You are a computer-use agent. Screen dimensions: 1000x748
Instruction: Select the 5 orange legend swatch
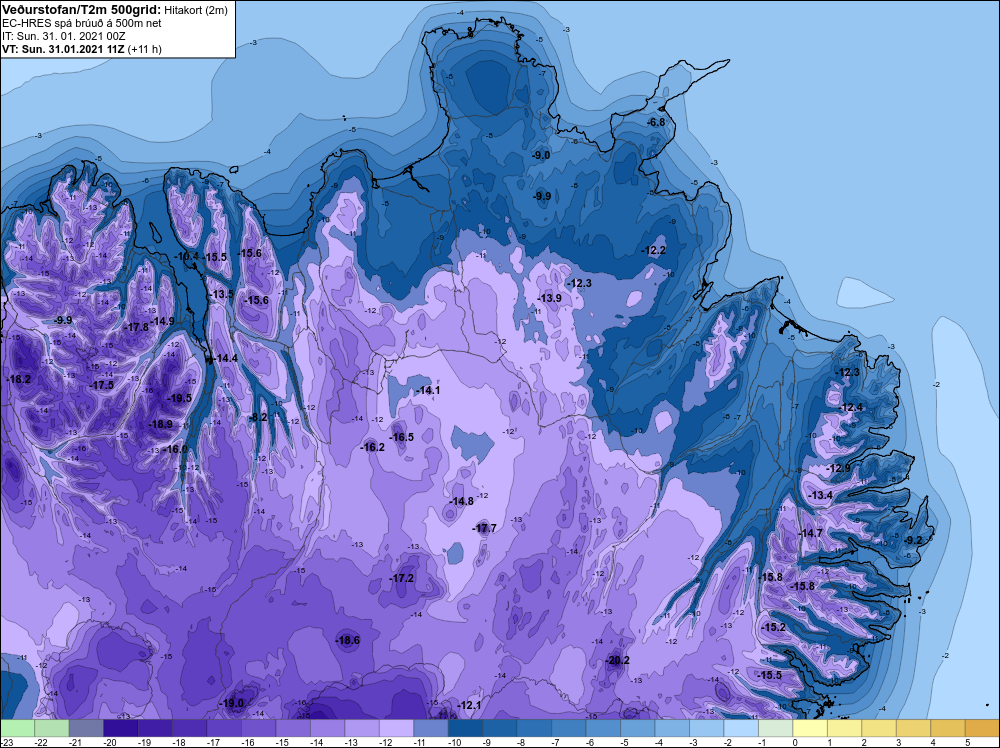(982, 728)
